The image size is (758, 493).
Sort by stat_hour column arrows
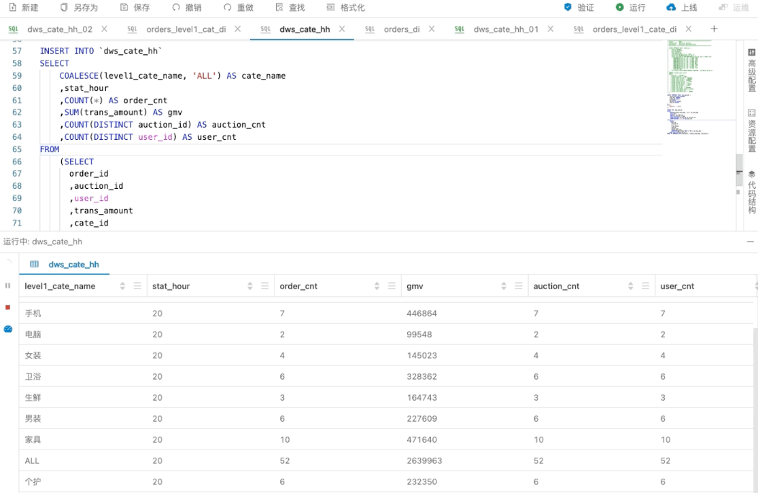click(x=250, y=286)
